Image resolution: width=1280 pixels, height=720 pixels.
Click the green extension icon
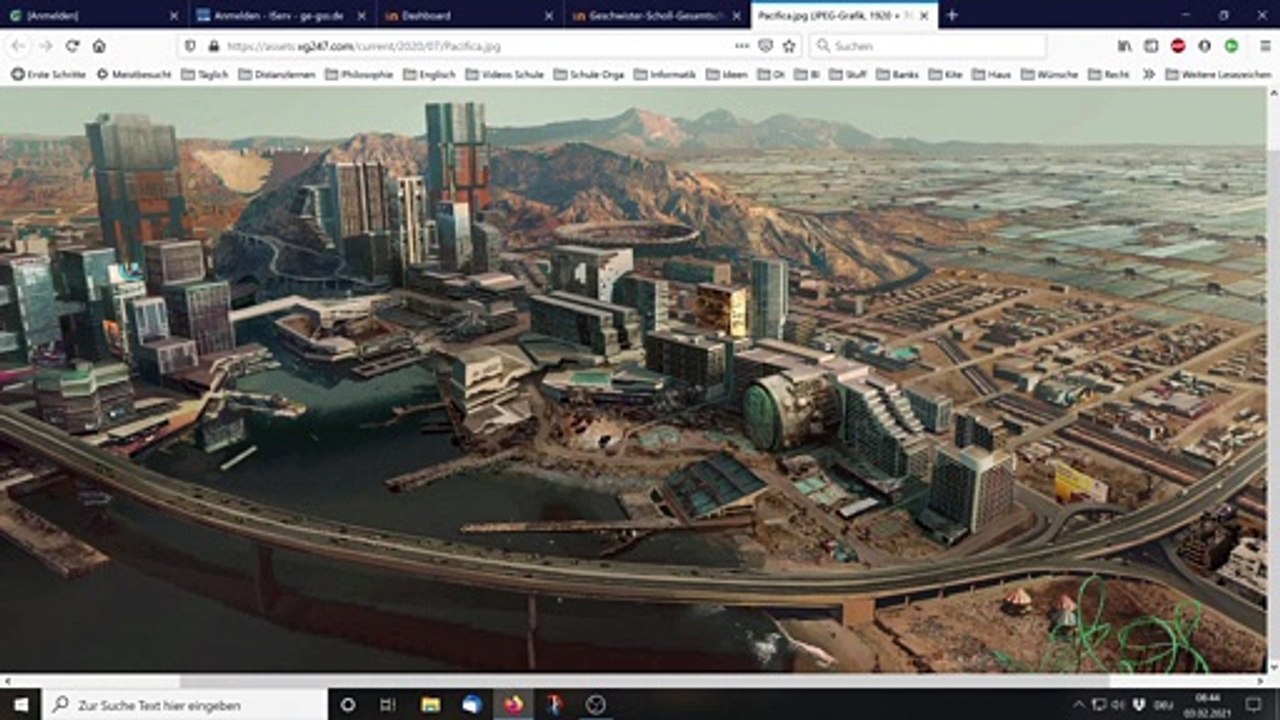[1231, 46]
